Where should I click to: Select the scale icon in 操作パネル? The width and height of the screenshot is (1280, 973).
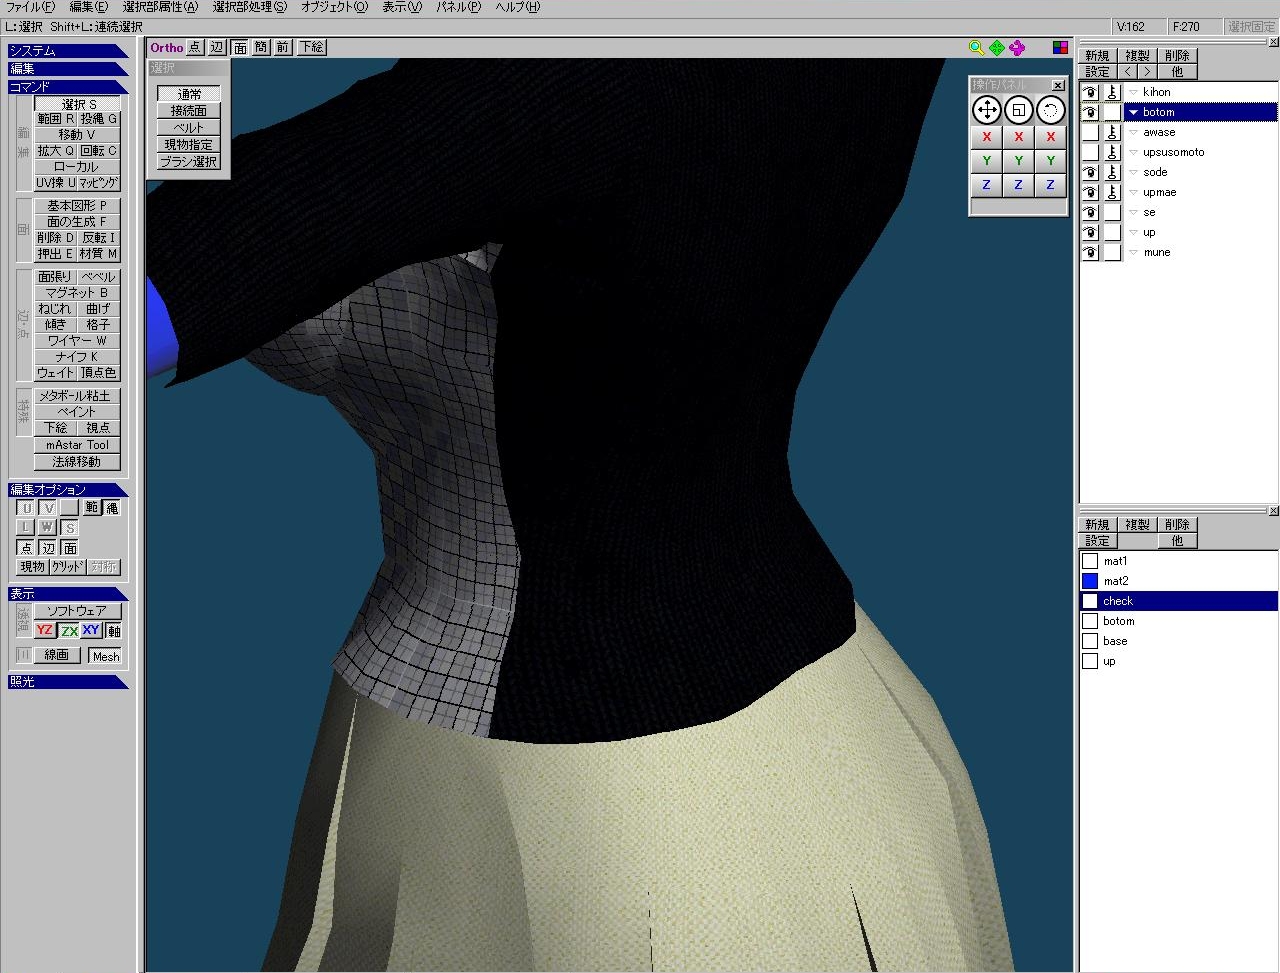point(1018,110)
